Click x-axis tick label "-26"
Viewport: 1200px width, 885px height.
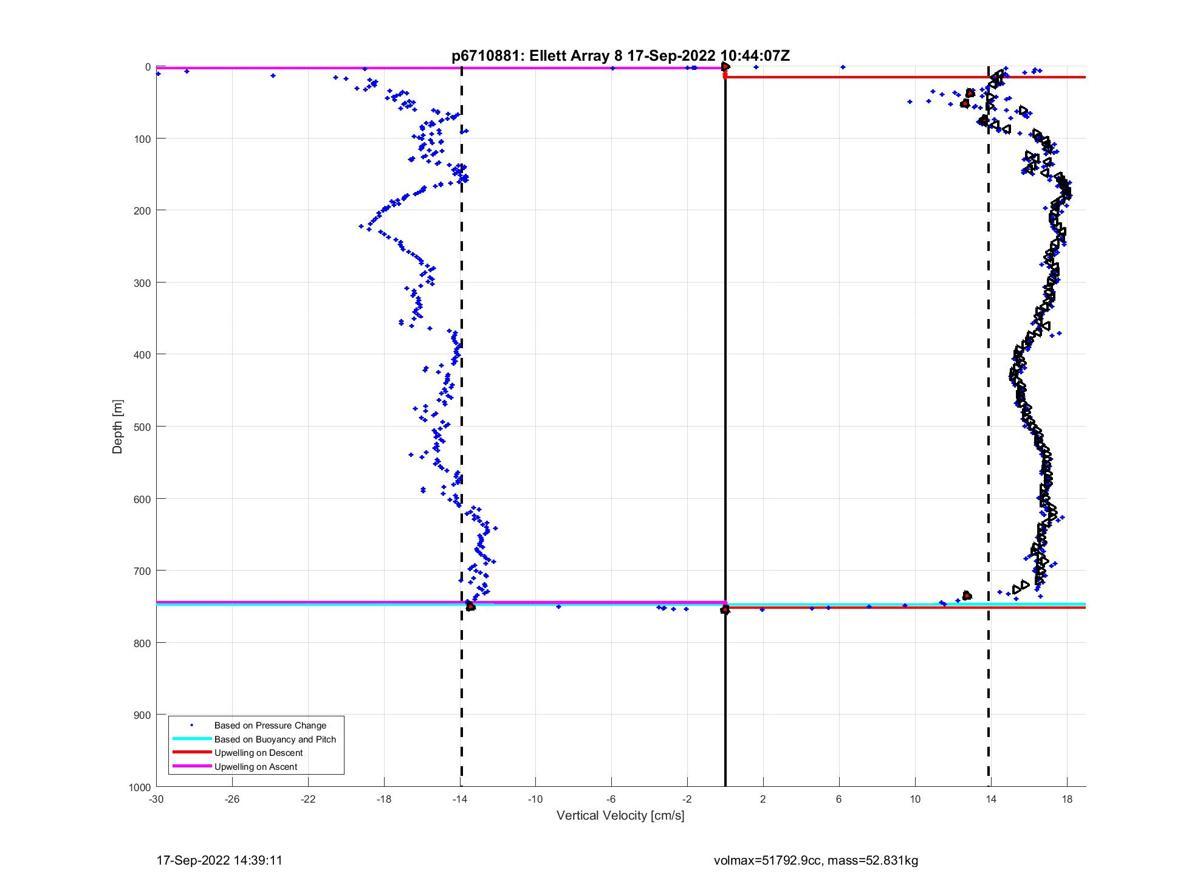(232, 799)
